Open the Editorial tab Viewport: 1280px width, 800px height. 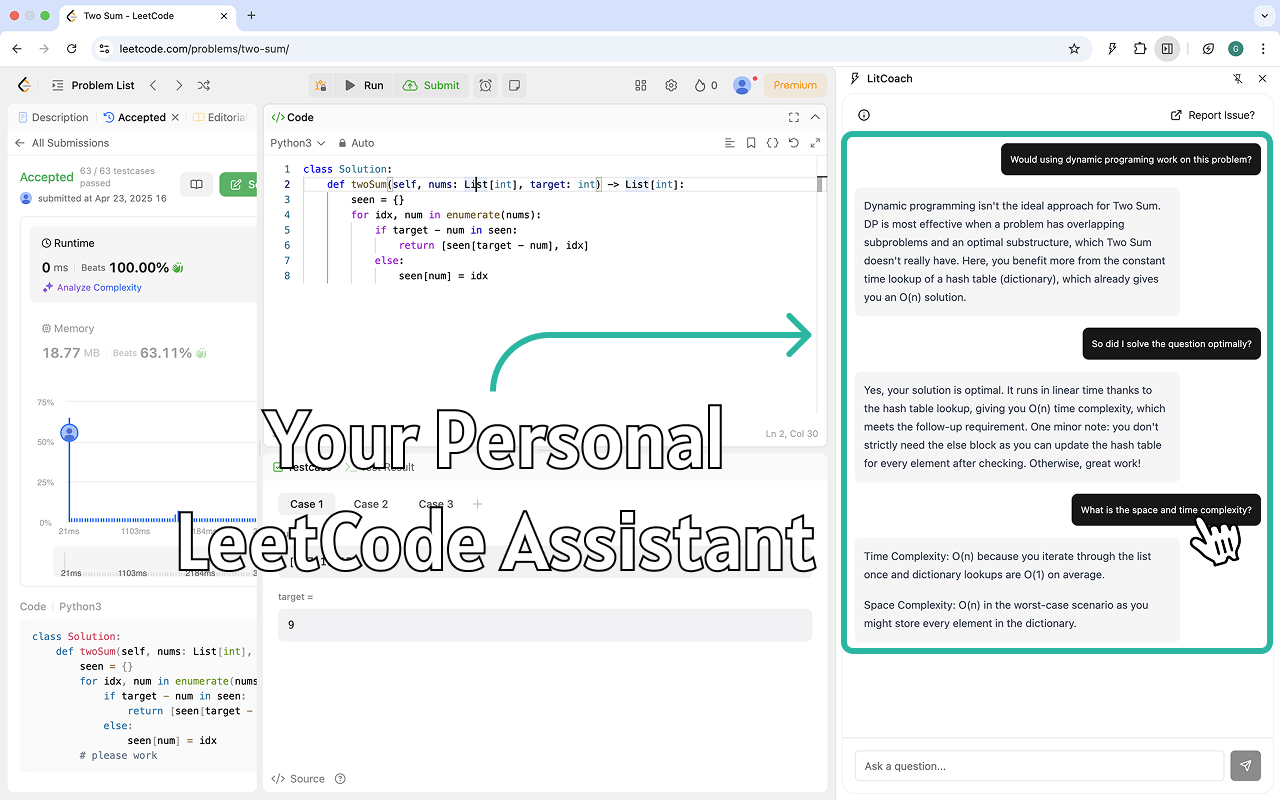click(x=219, y=117)
